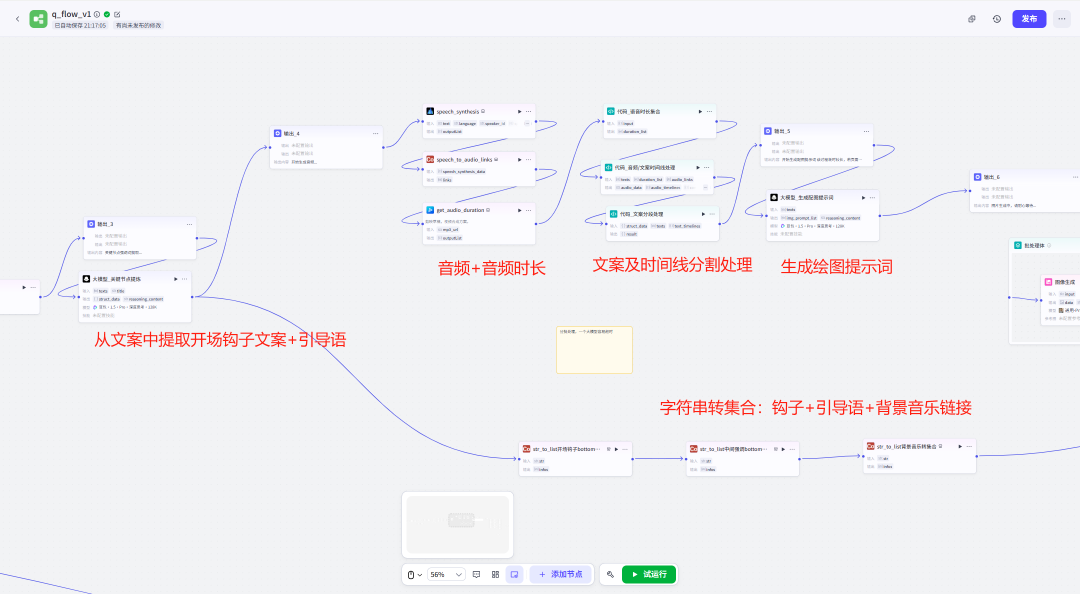Click the debug tool icon beside 试运行

610,574
